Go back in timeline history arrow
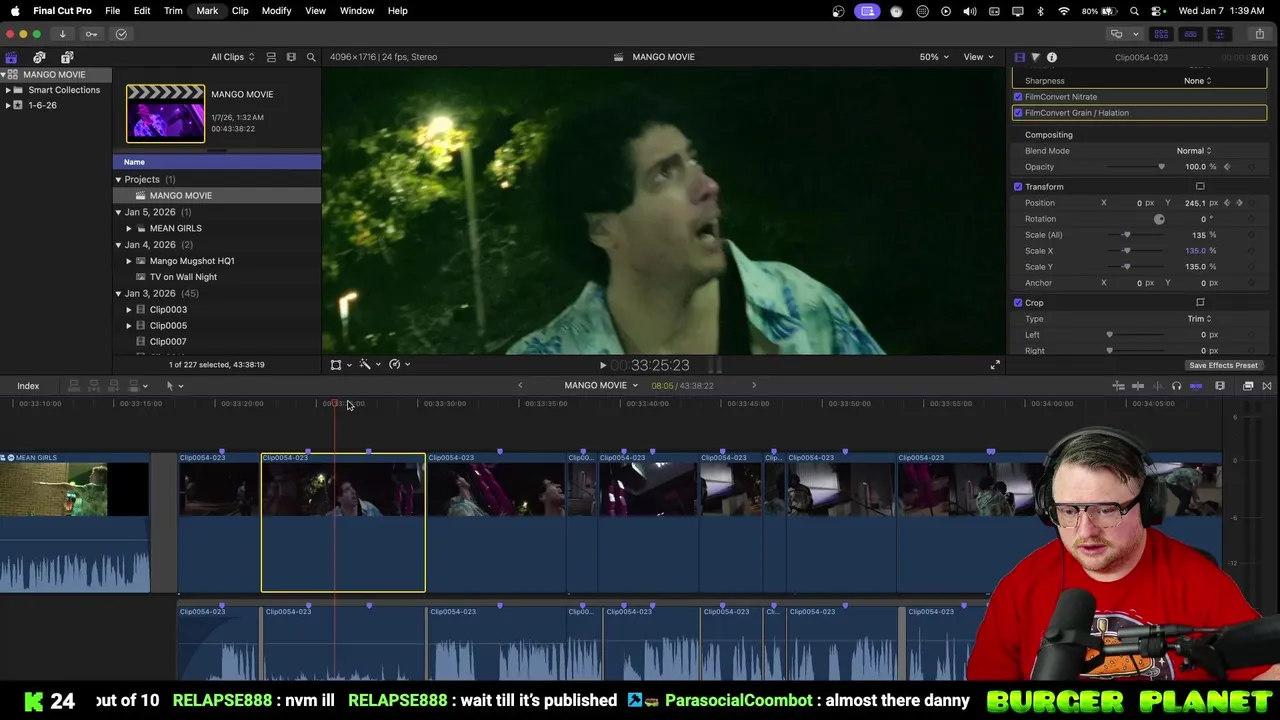The width and height of the screenshot is (1280, 720). (x=520, y=385)
